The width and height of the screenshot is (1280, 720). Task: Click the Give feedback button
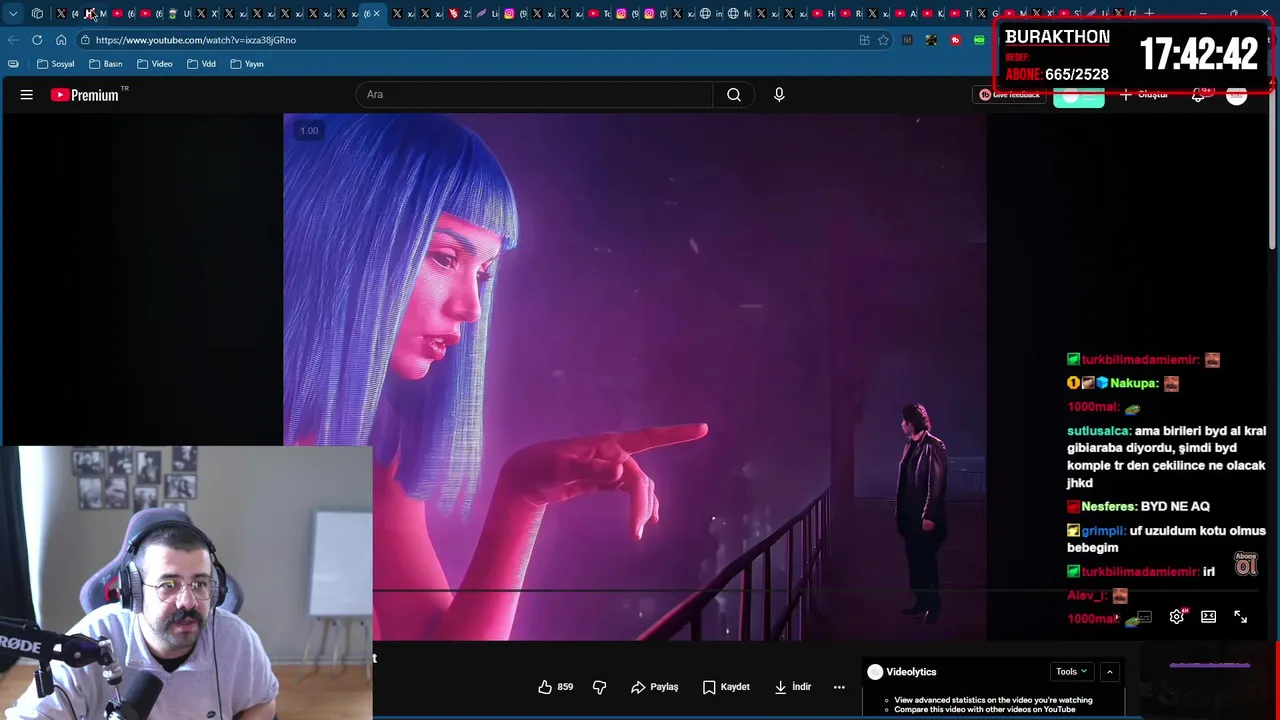1009,95
